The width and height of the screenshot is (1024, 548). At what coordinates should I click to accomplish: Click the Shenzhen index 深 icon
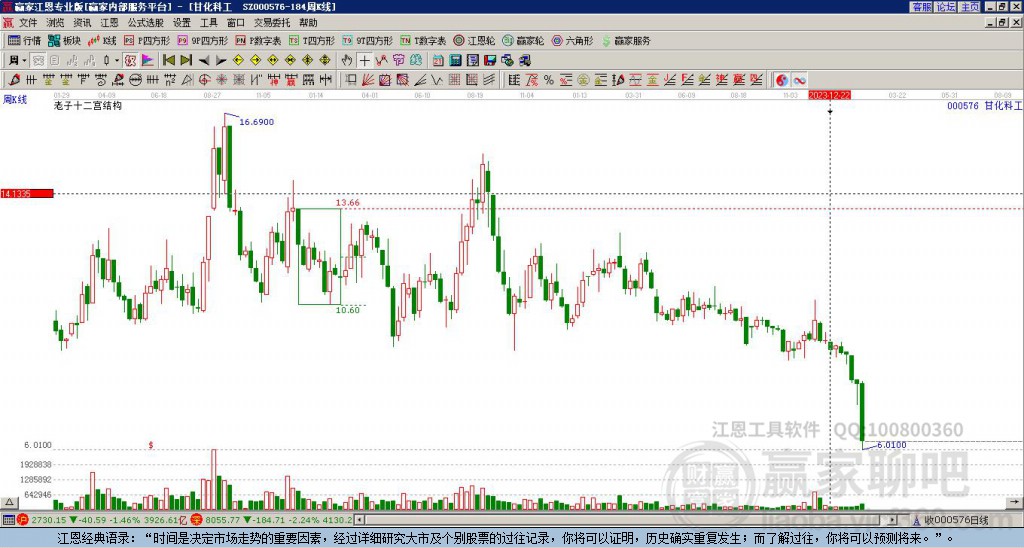tap(197, 520)
